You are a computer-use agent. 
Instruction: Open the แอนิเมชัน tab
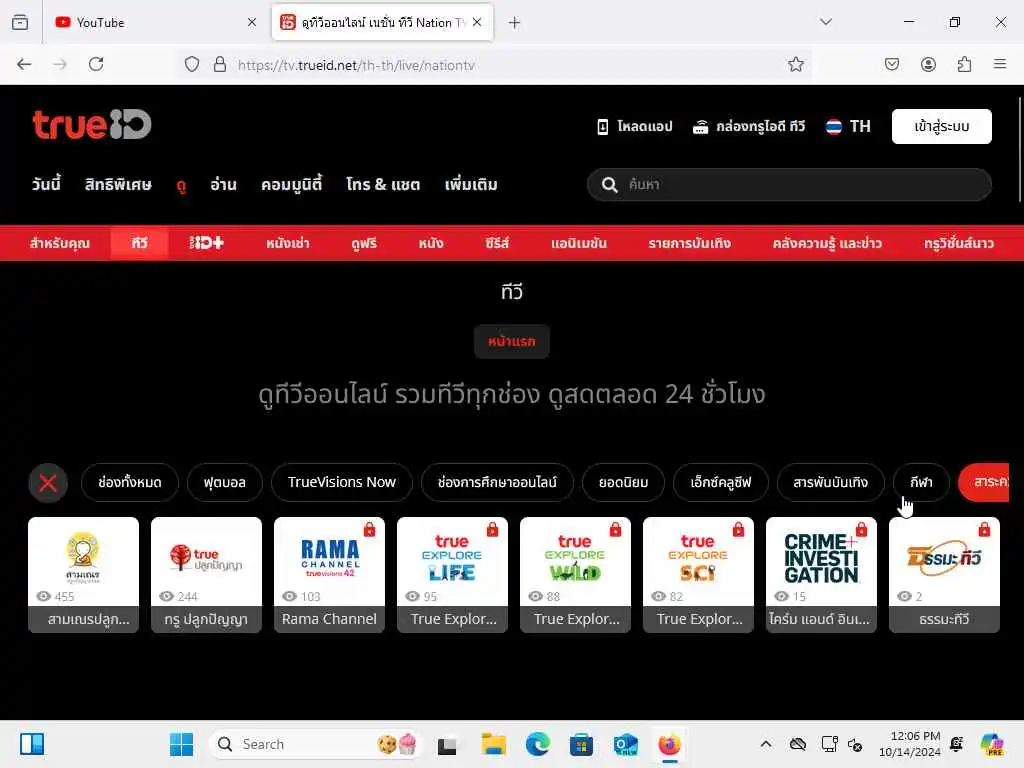coord(579,243)
